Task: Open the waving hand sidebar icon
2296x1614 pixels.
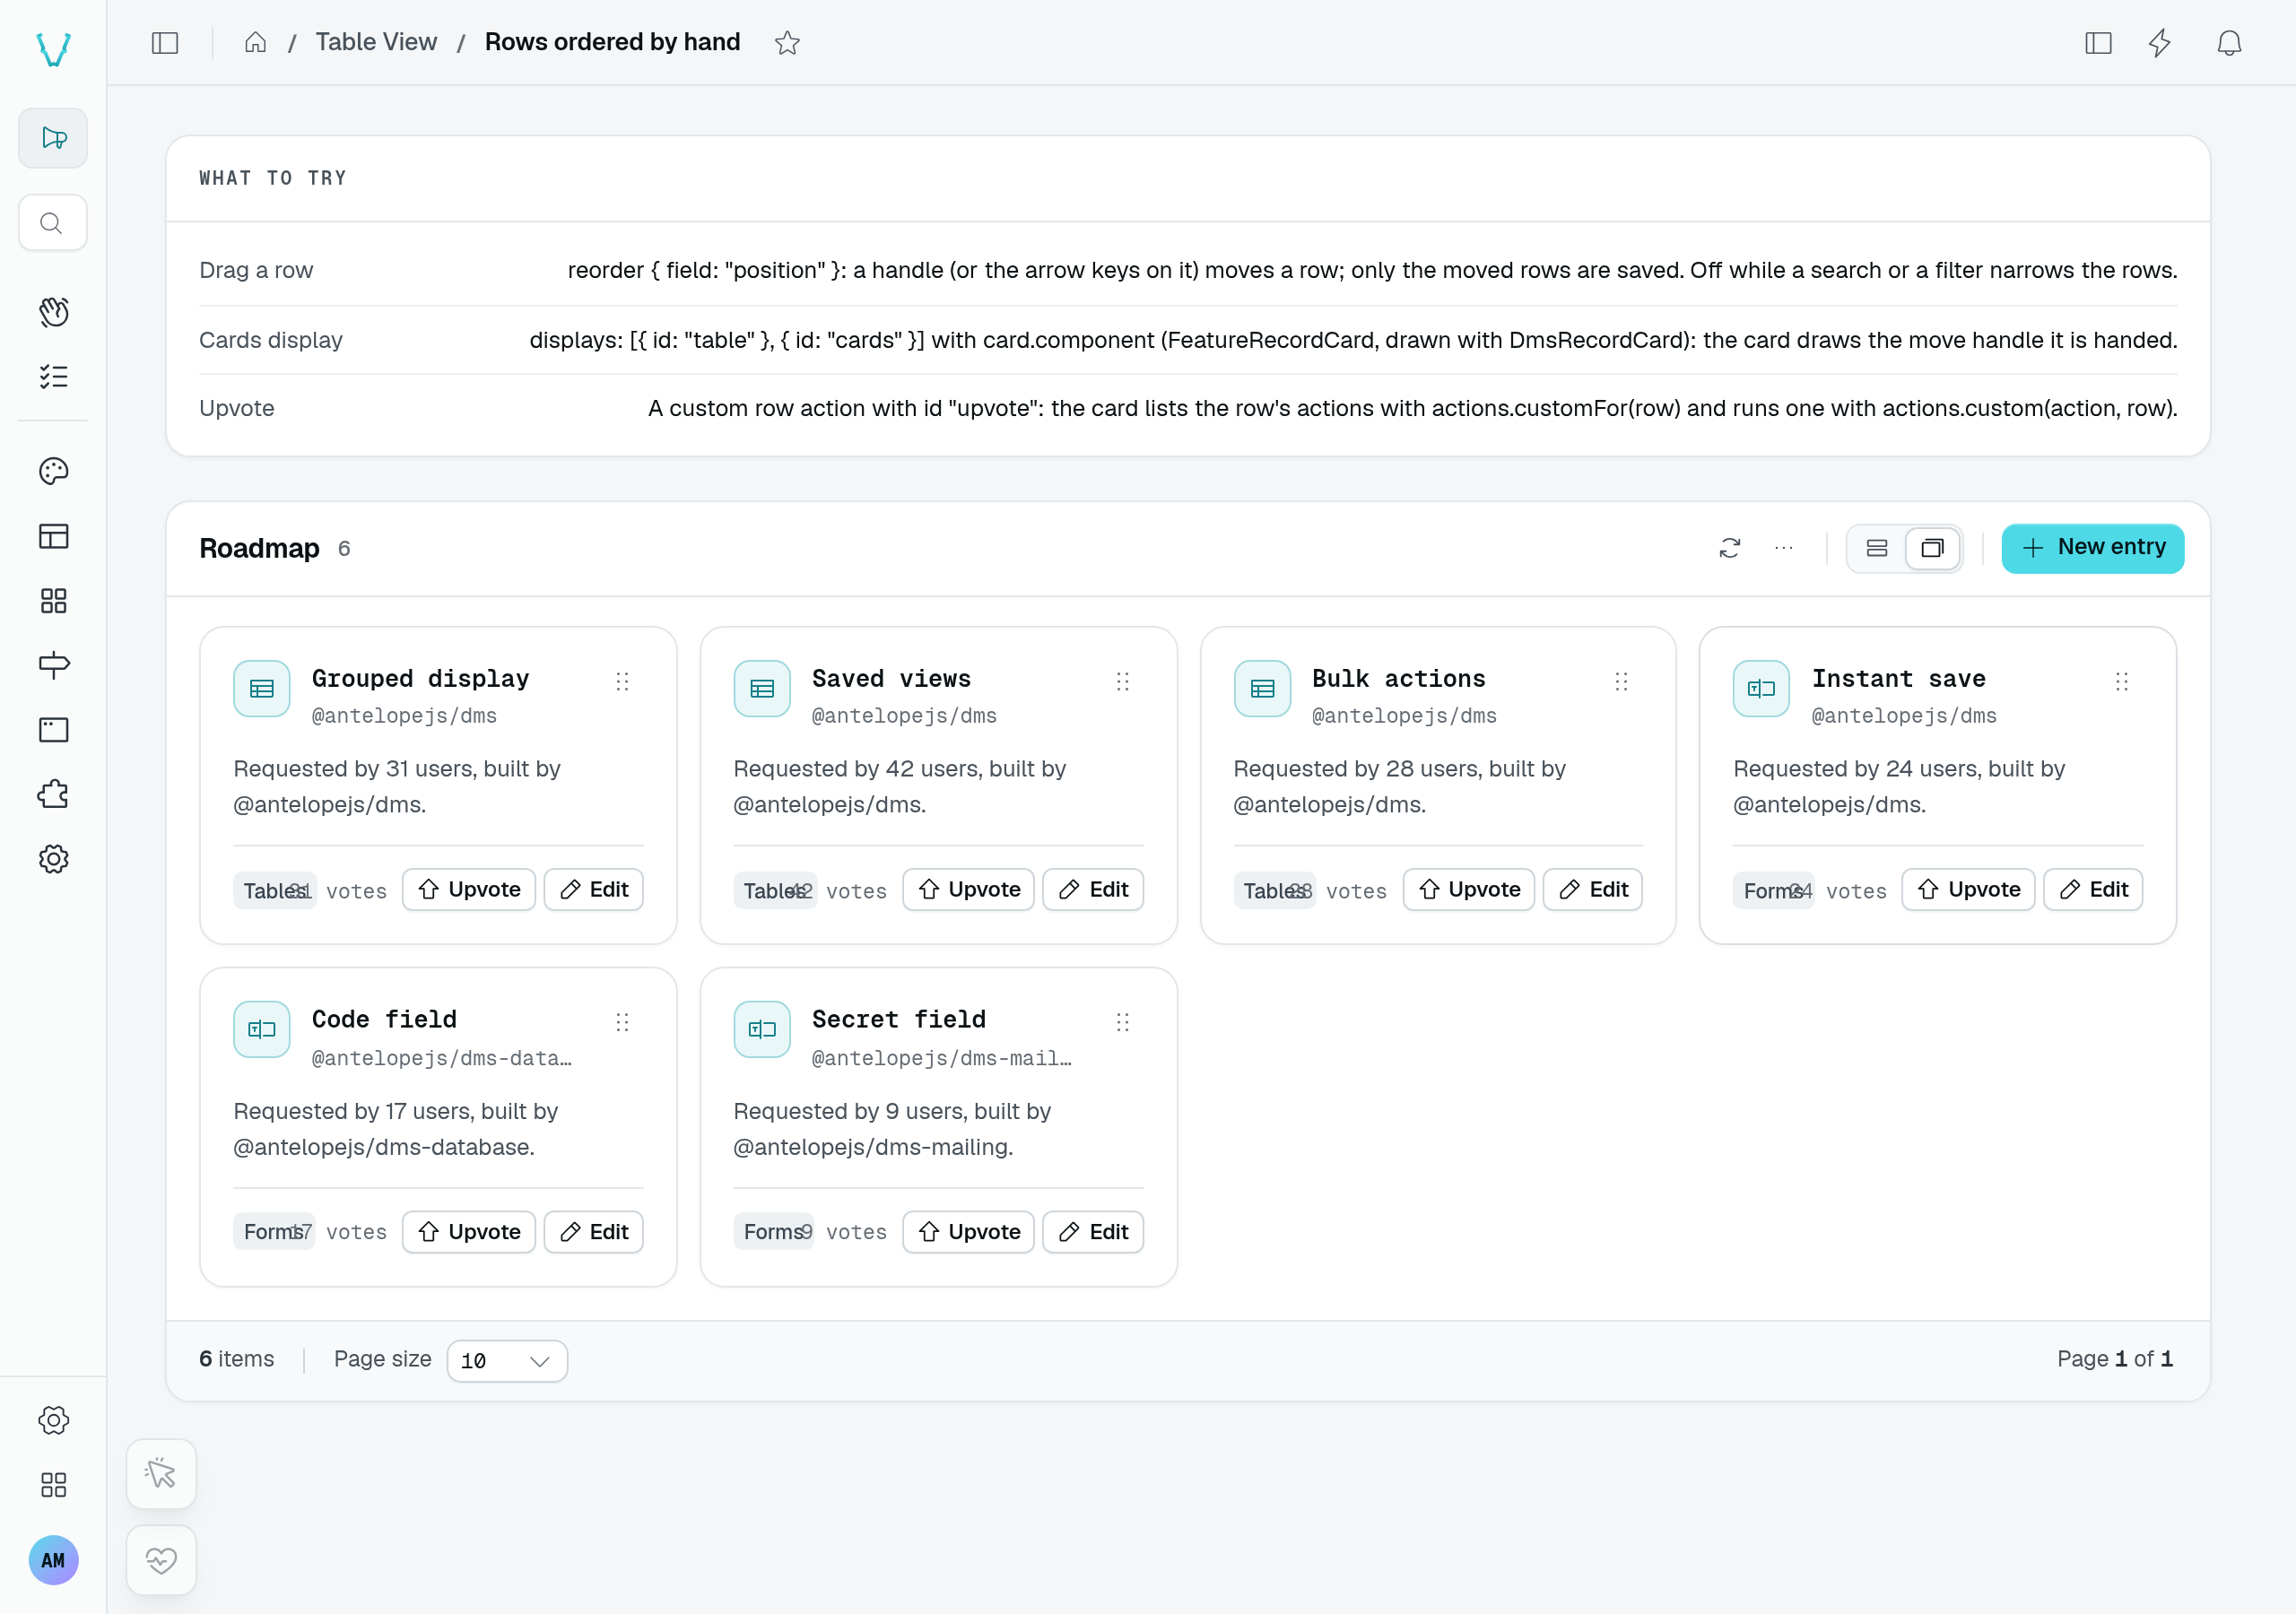Action: tap(53, 312)
